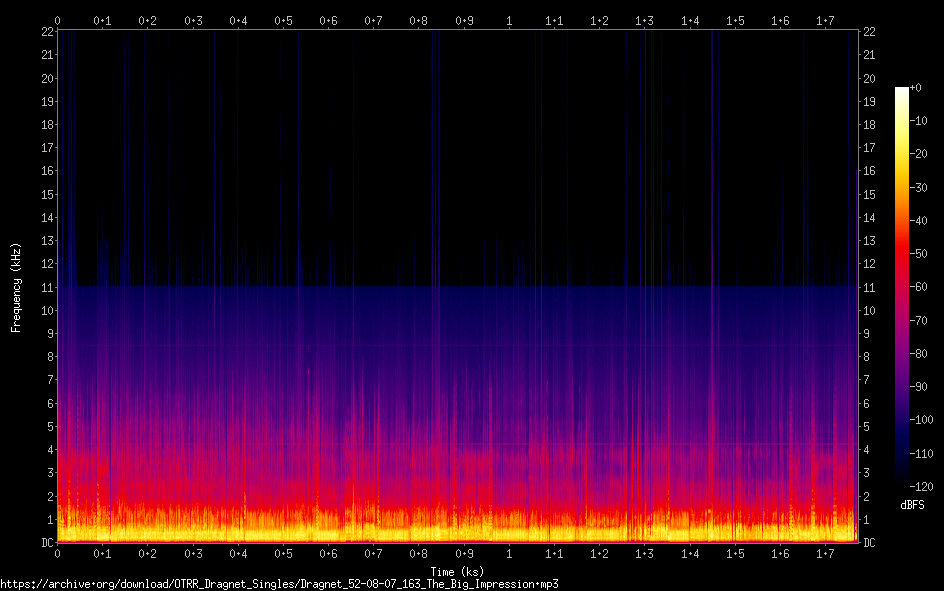Click the 0.5 tick on the bottom time axis
The height and width of the screenshot is (591, 944).
284,553
